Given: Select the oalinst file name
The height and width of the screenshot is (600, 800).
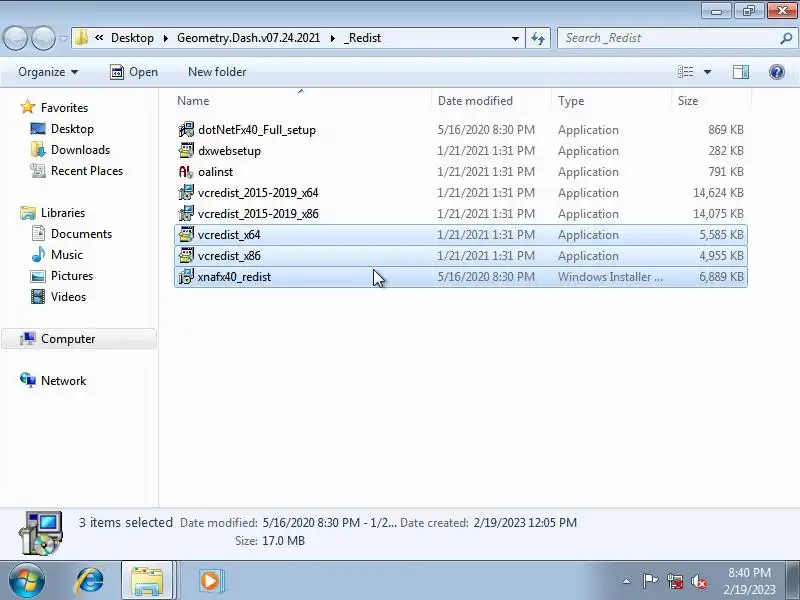Looking at the screenshot, I should pos(215,172).
